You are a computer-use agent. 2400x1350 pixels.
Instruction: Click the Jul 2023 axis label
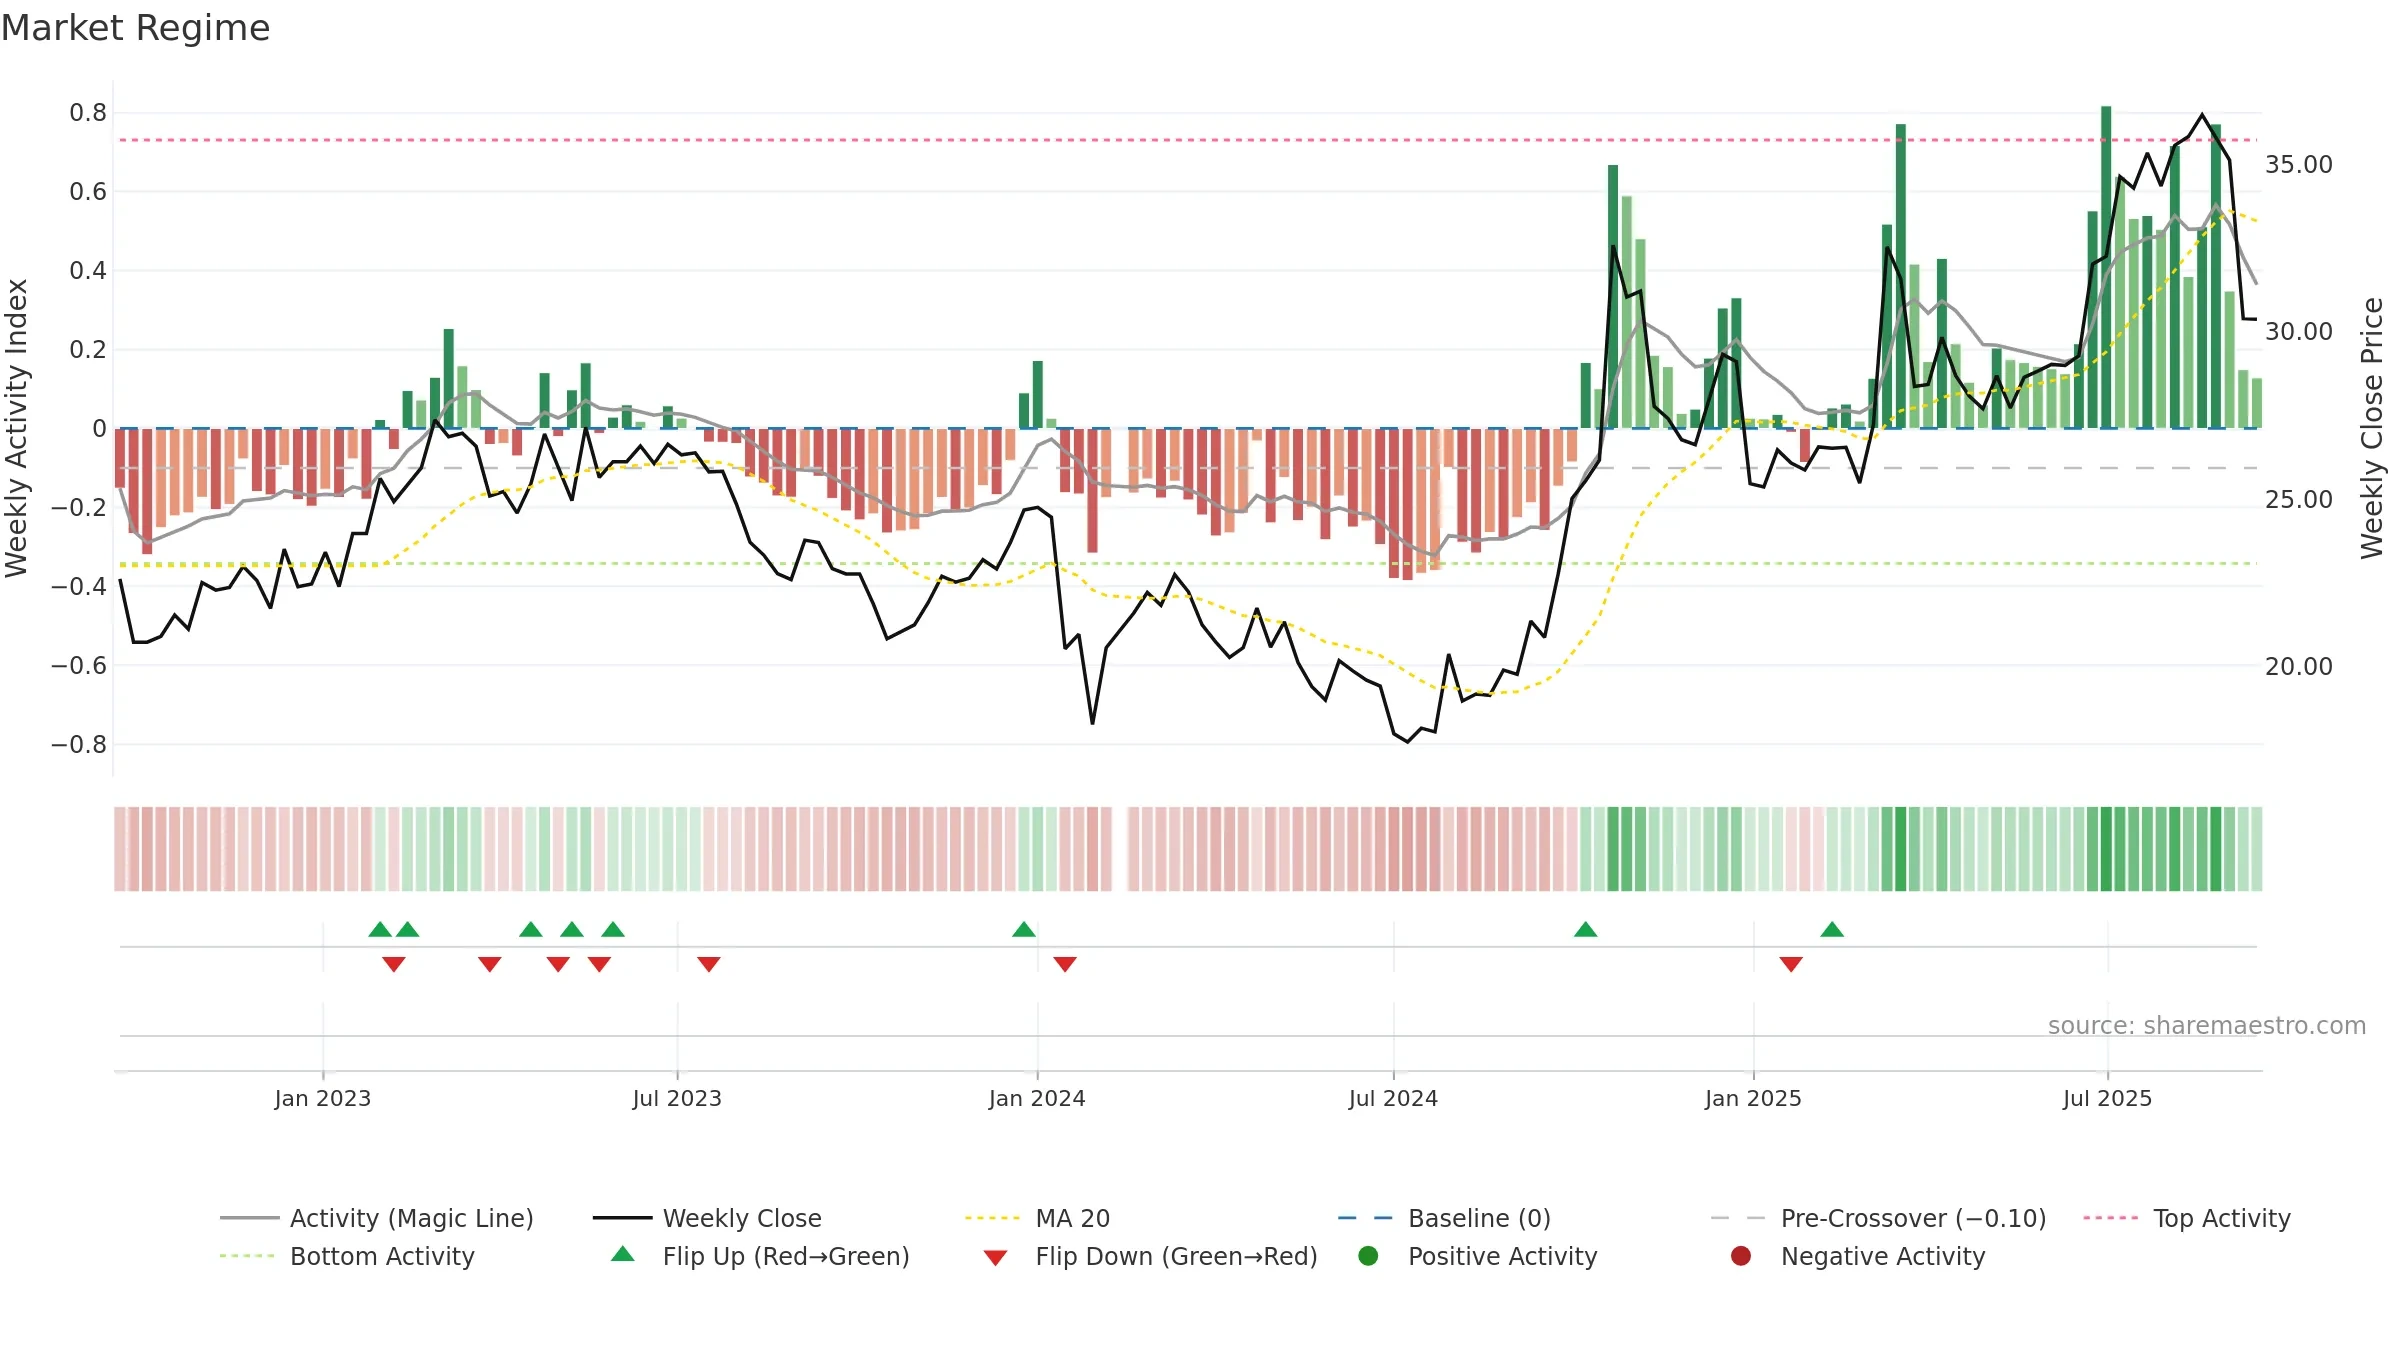point(677,1098)
